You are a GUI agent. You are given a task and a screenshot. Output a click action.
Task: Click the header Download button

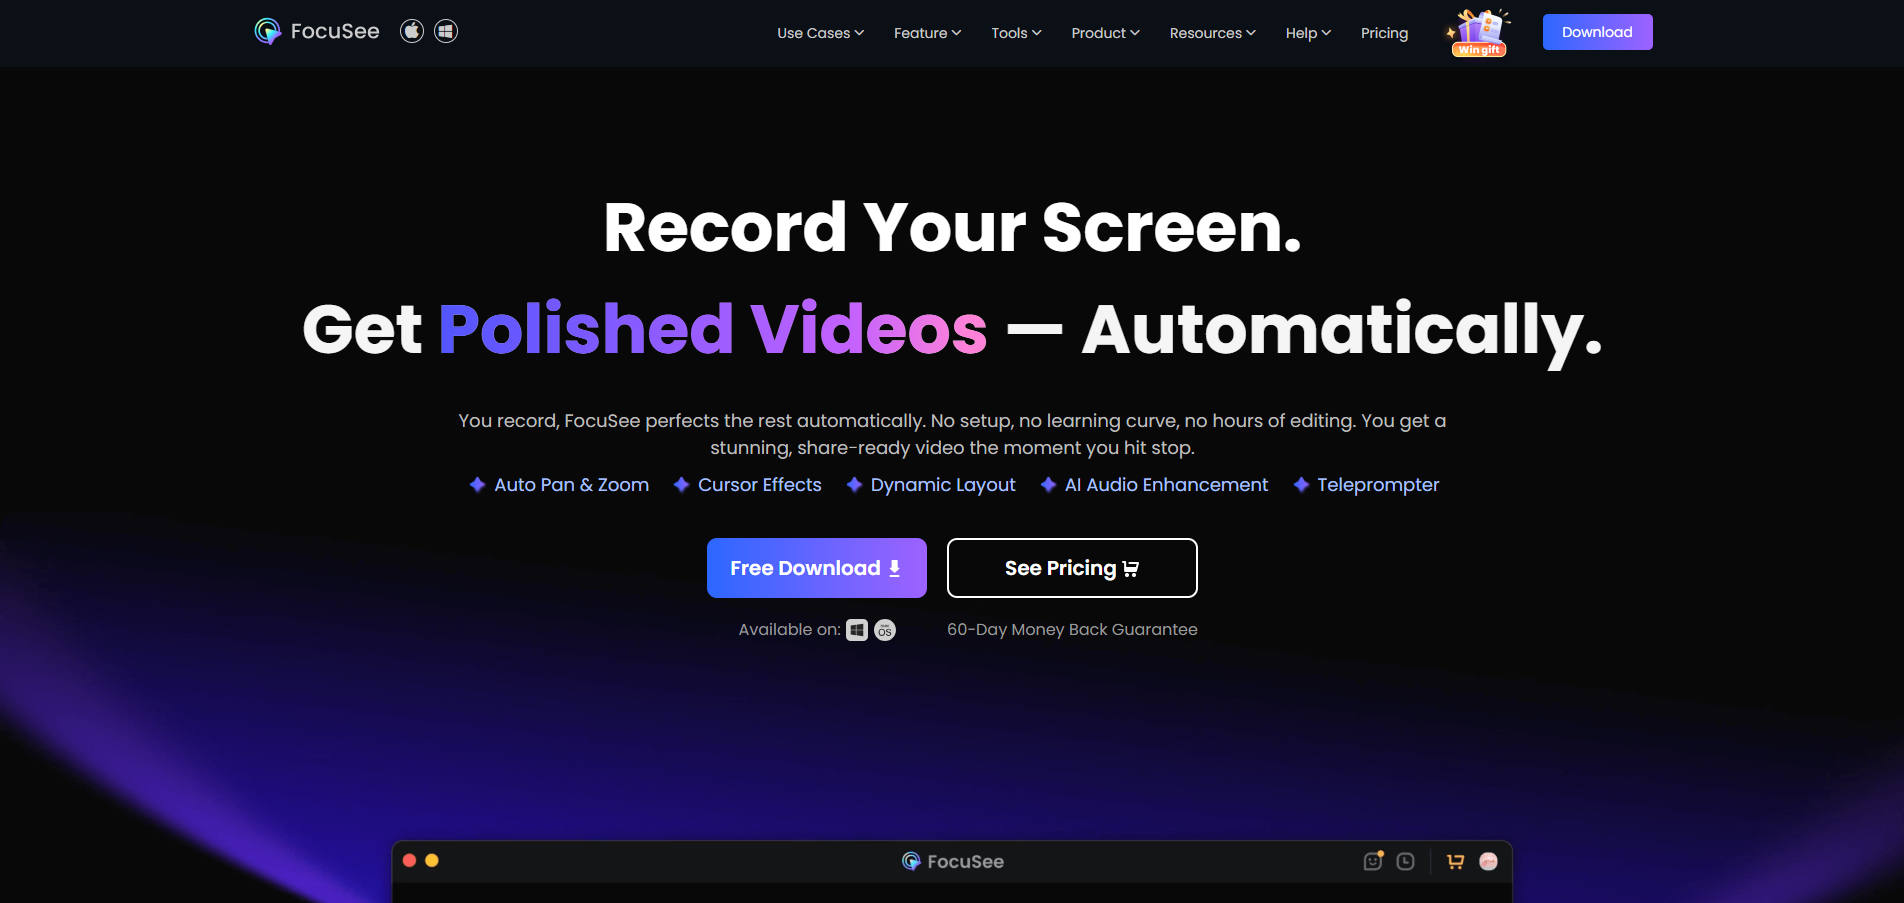click(1597, 32)
